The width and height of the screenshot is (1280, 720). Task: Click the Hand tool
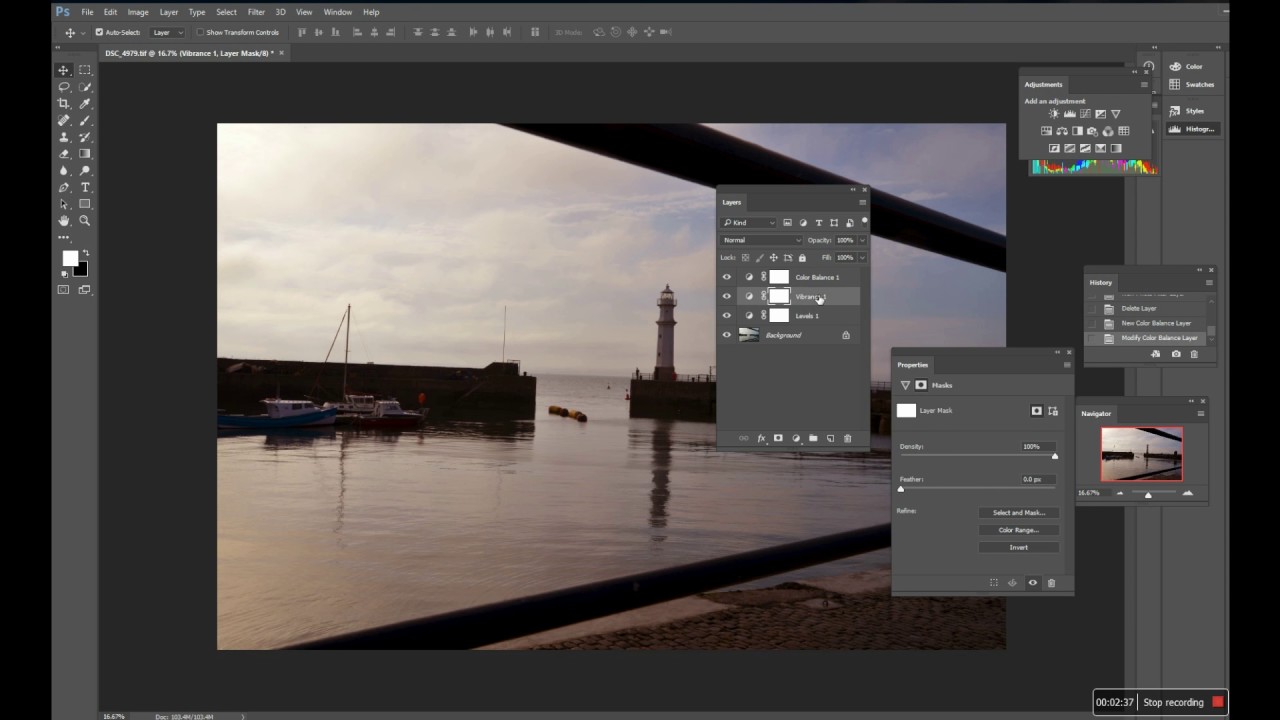64,220
